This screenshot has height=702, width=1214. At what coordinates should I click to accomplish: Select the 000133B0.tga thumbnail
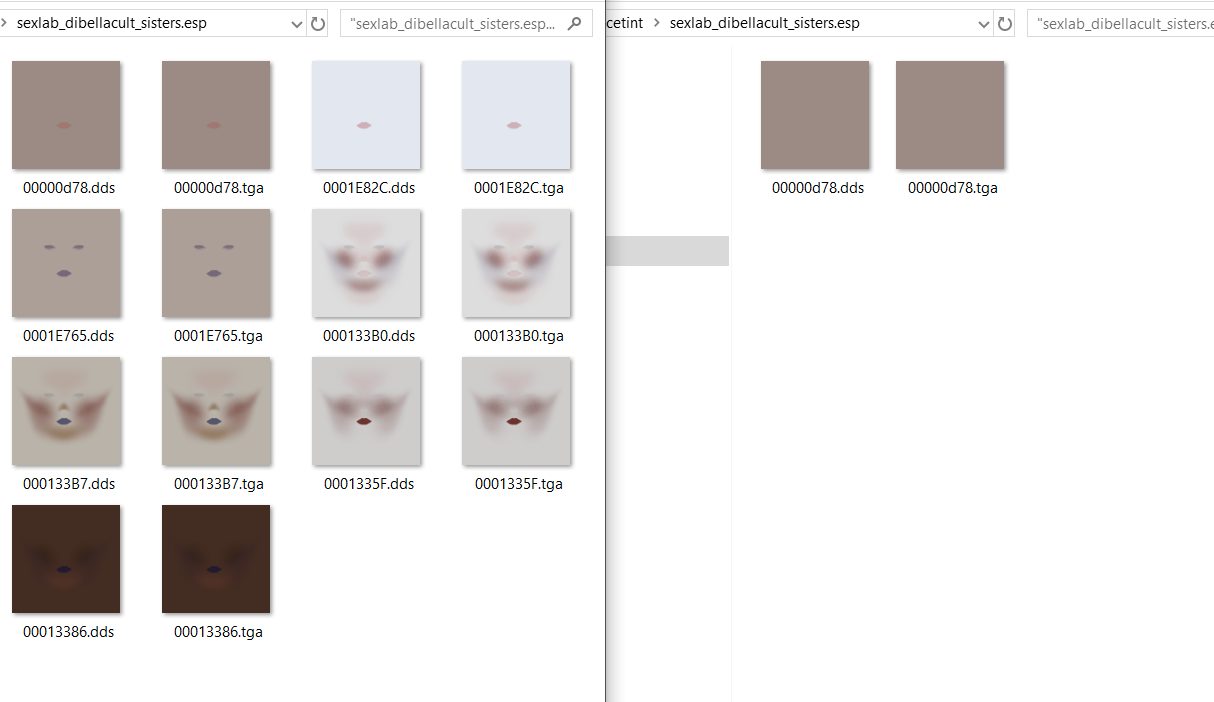(516, 263)
